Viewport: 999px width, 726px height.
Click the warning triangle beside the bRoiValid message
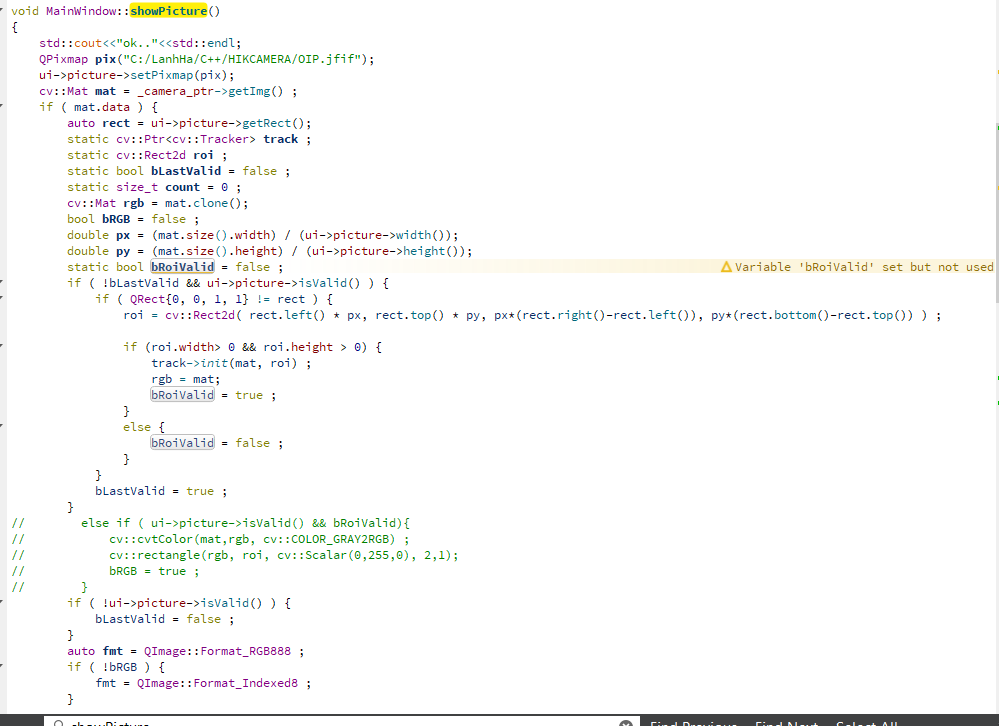click(x=727, y=267)
